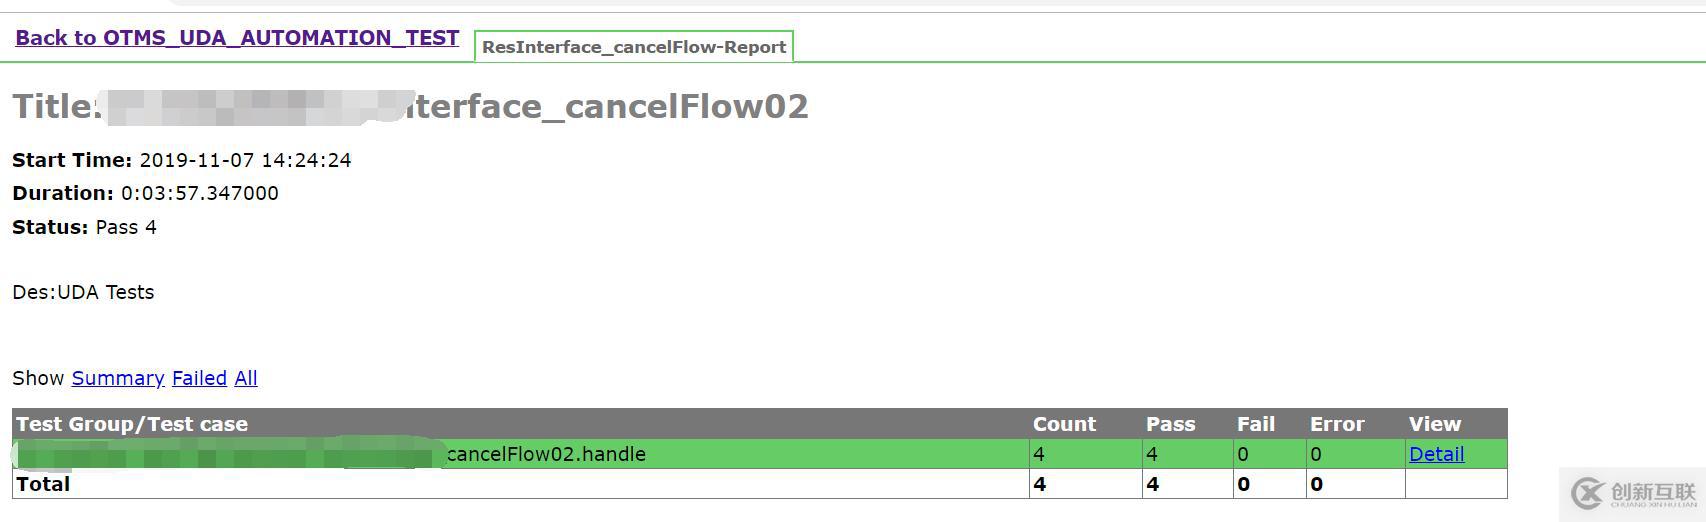The height and width of the screenshot is (522, 1706).
Task: Click the Back to OTMS_UDA_AUTOMATION_TEST link
Action: (x=237, y=38)
